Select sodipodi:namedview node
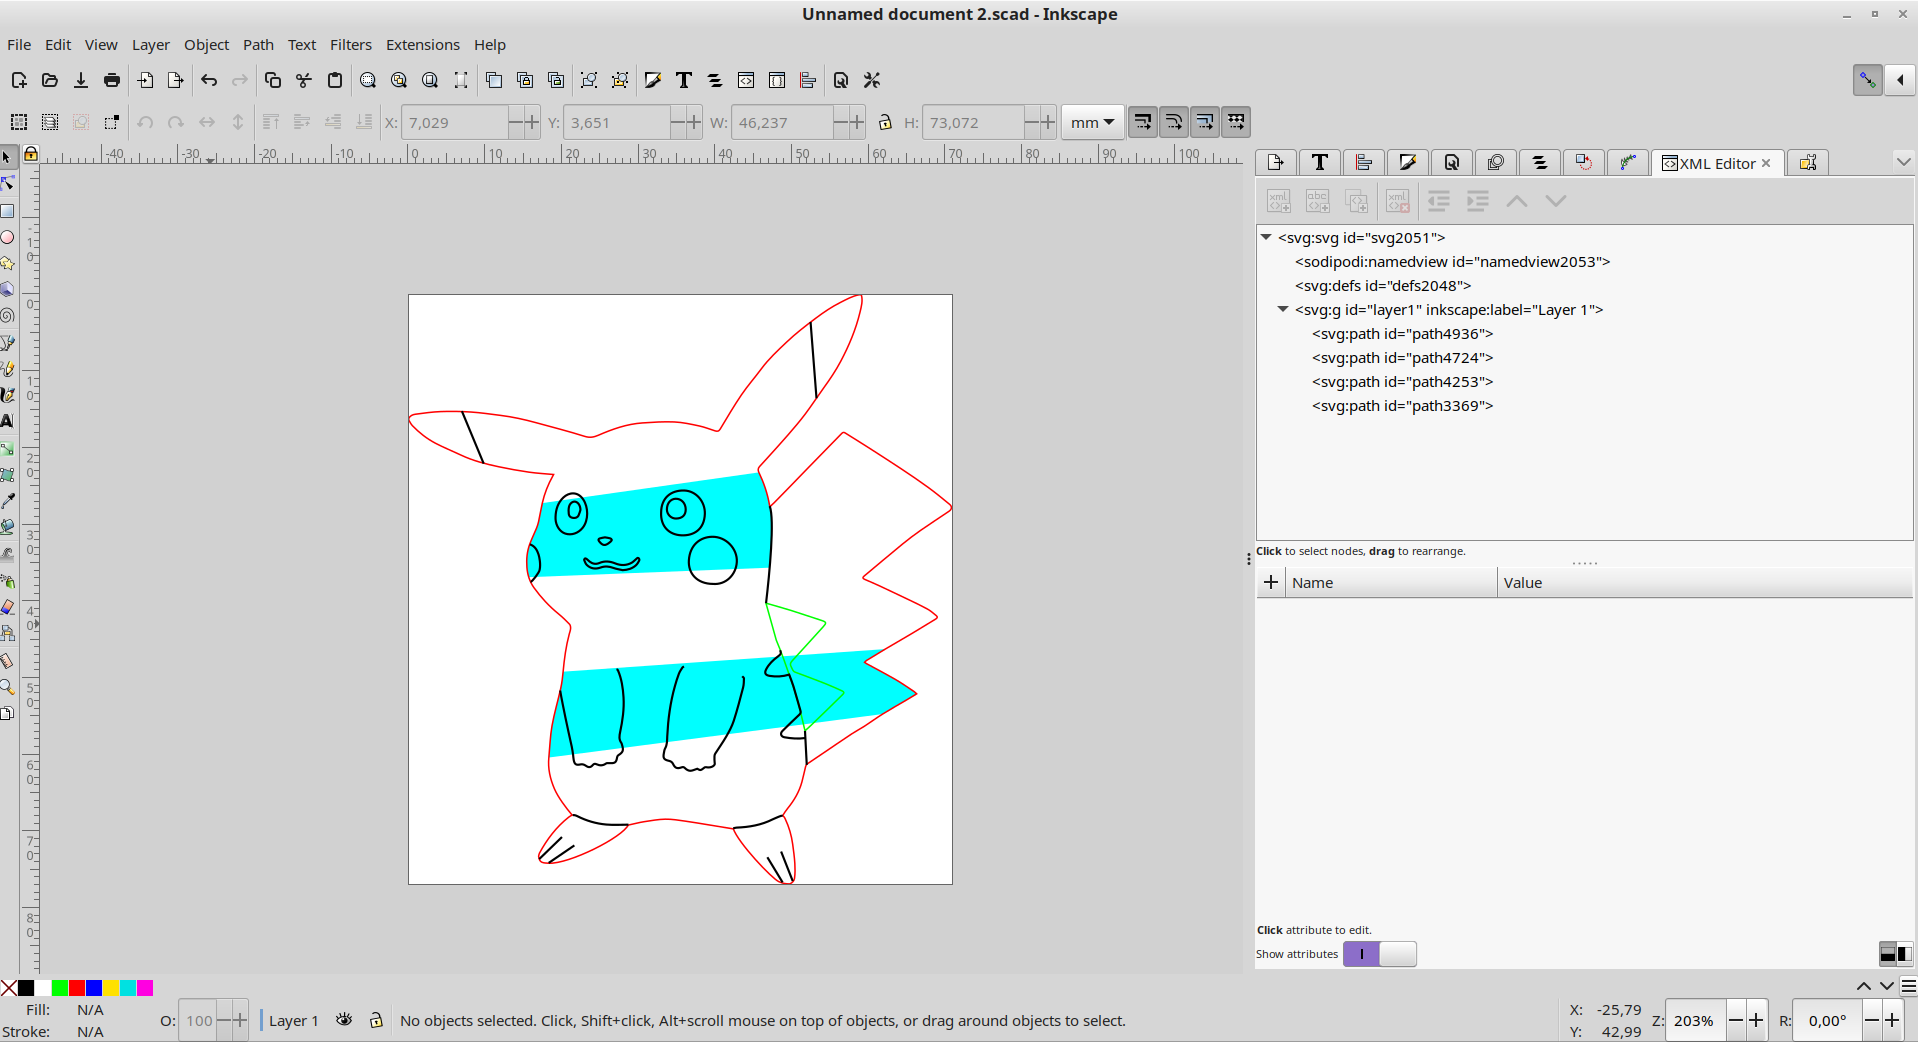 click(x=1452, y=262)
